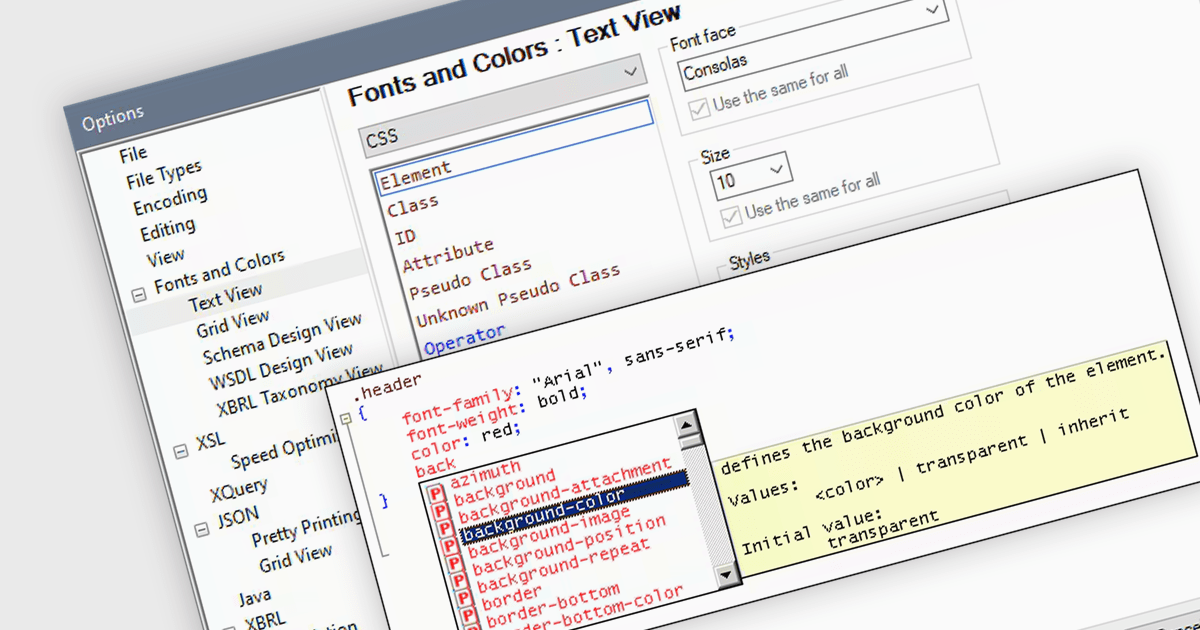Open the Size dropdown showing 10

[x=752, y=177]
